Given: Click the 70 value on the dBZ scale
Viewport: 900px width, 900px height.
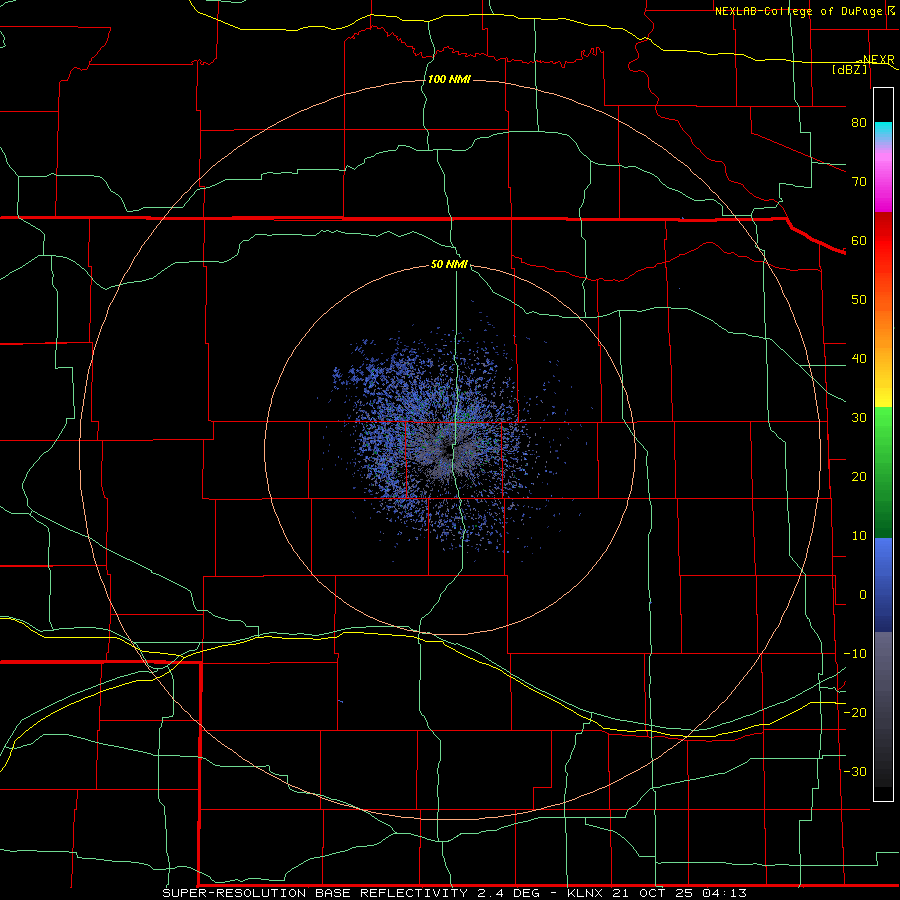Looking at the screenshot, I should tap(859, 181).
